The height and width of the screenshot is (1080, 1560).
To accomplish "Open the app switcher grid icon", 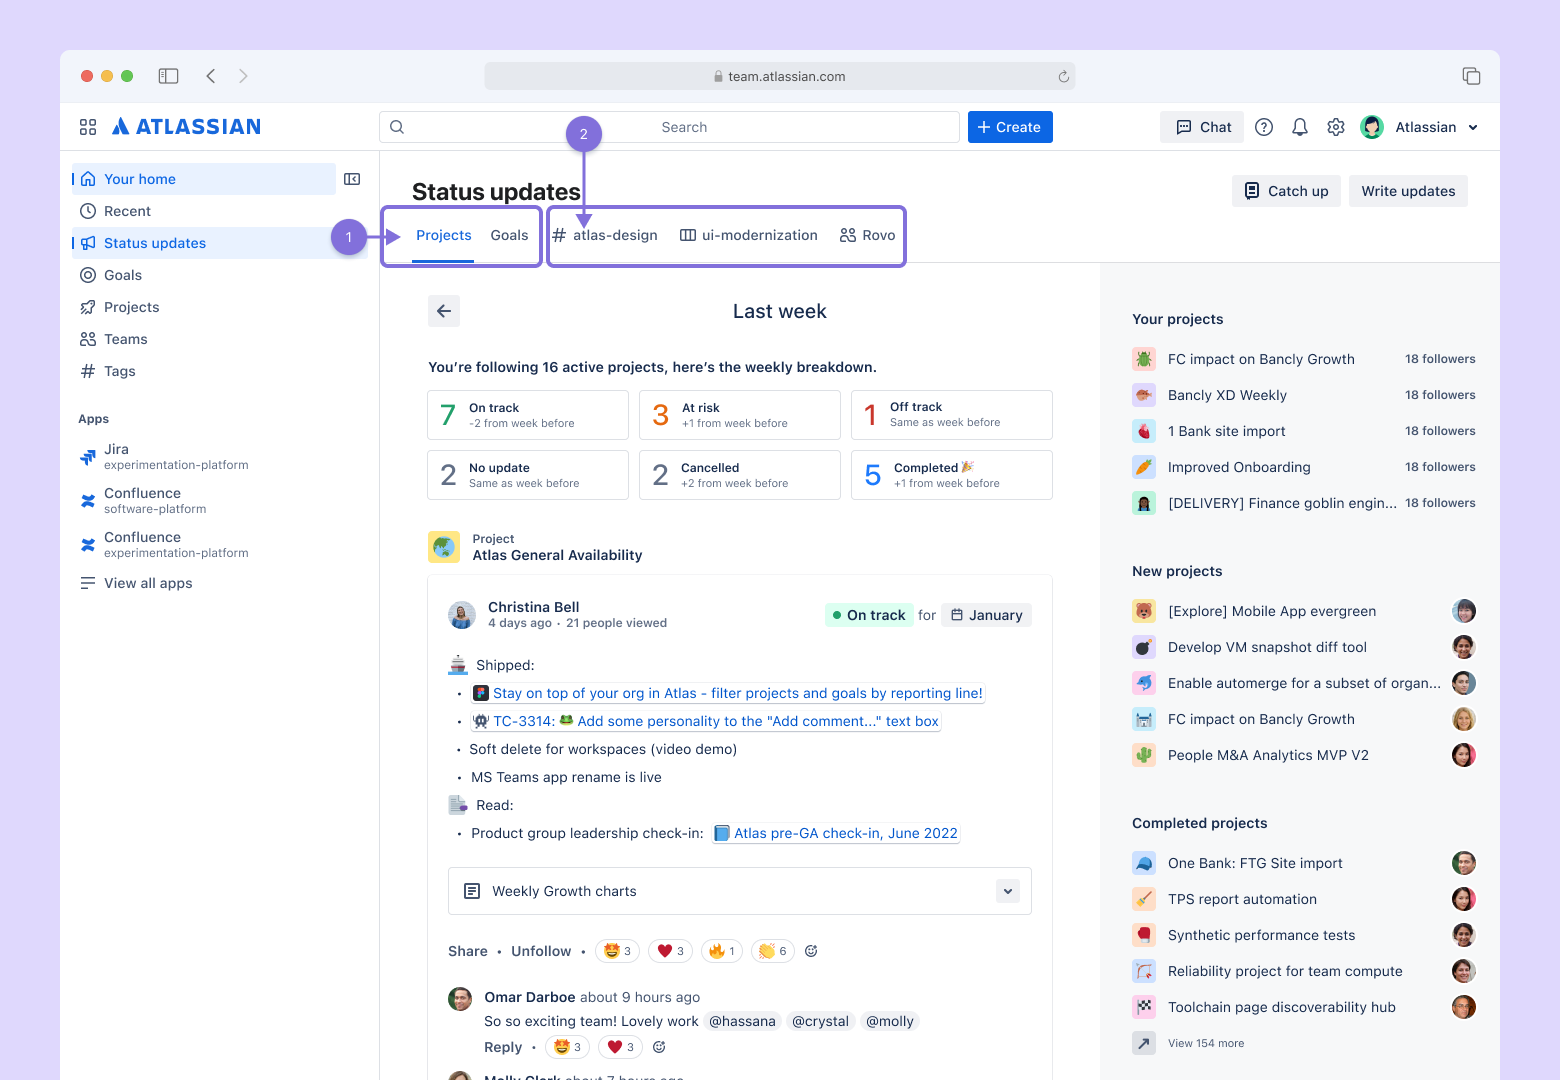I will pyautogui.click(x=88, y=126).
